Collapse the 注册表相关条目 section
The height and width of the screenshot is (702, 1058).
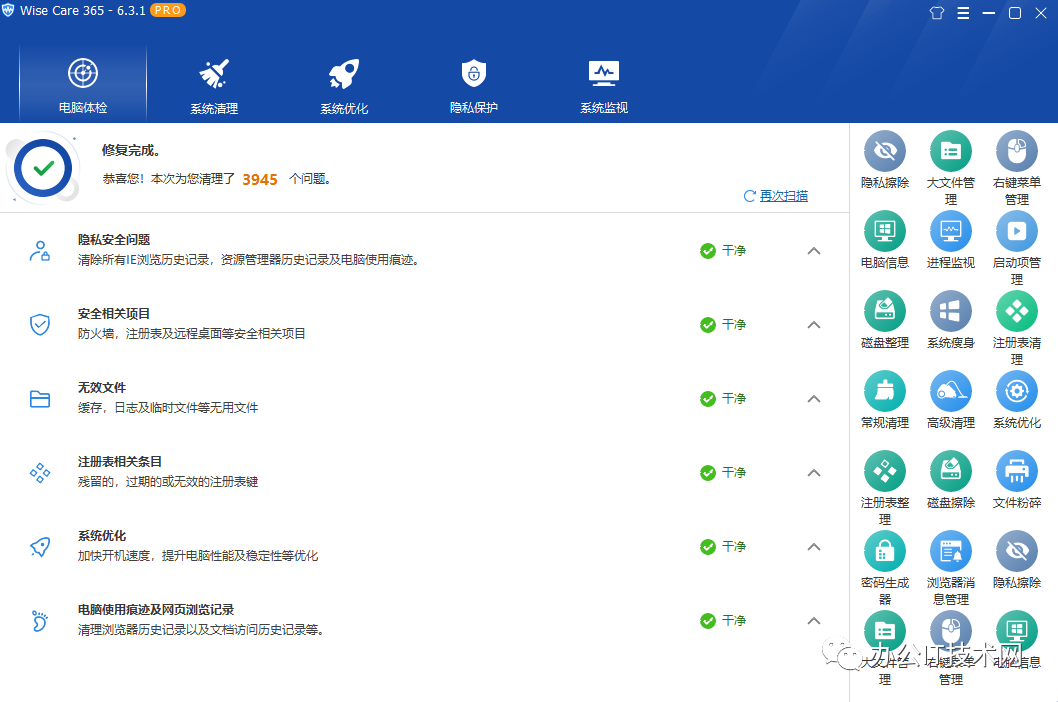coord(814,472)
